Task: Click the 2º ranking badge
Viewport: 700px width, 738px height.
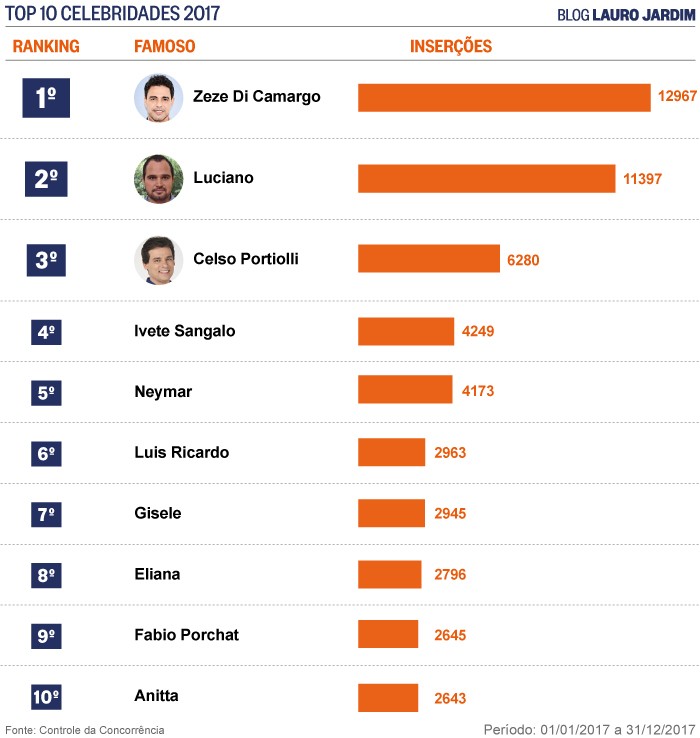Action: [46, 179]
